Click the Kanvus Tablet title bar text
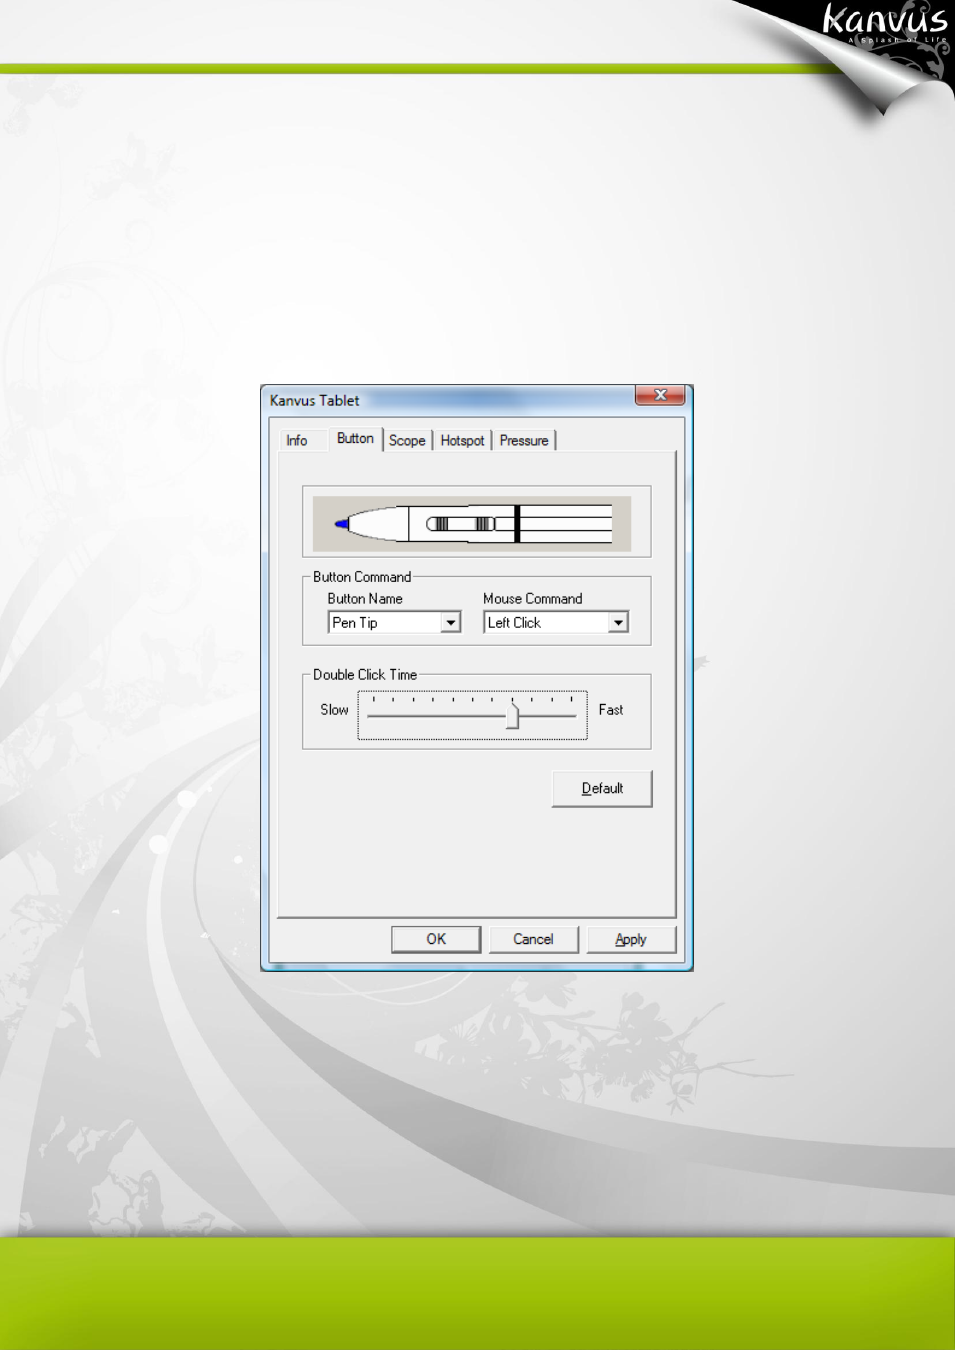The image size is (955, 1350). 314,401
